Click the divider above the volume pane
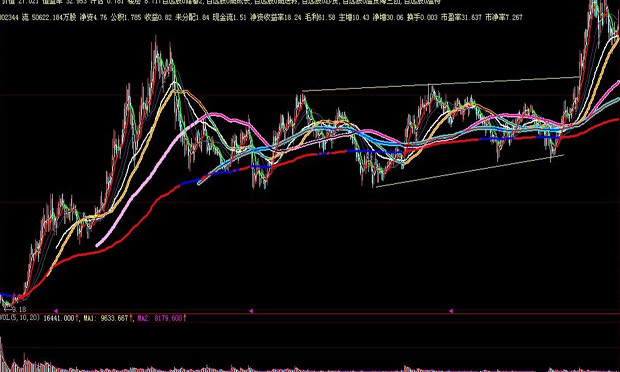Image resolution: width=620 pixels, height=372 pixels. coord(310,314)
